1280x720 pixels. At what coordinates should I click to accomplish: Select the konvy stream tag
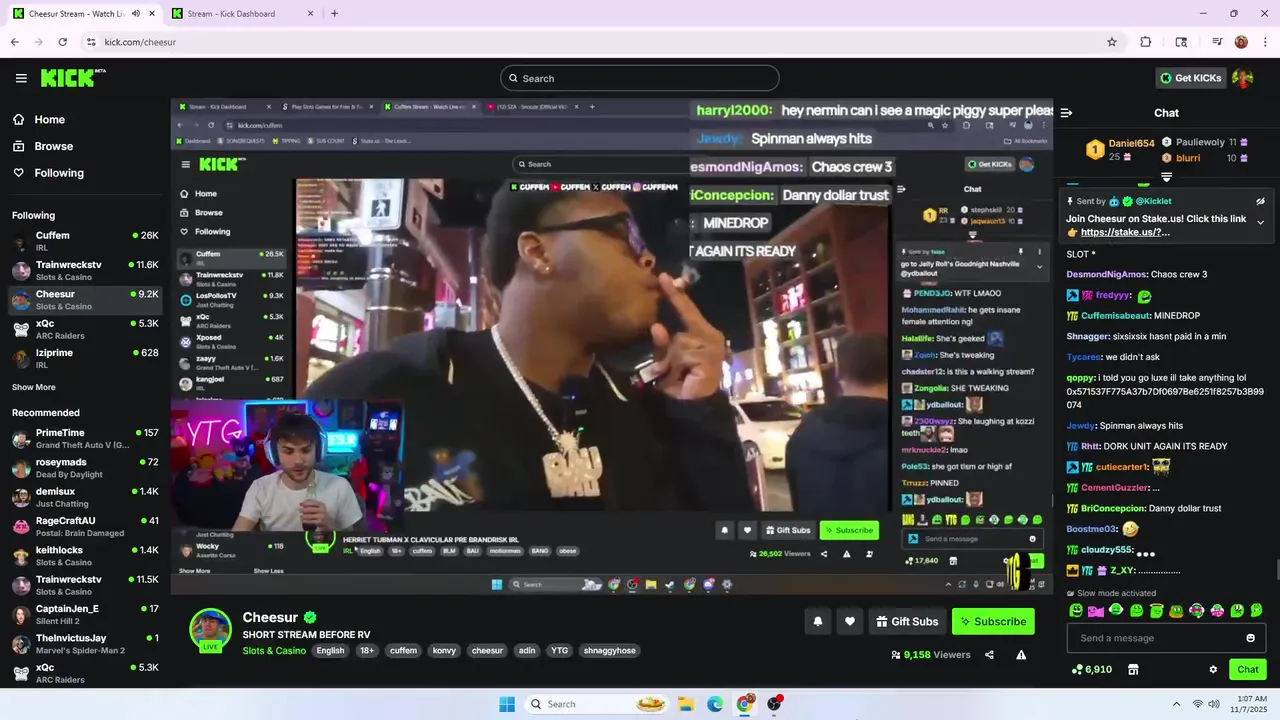click(444, 650)
